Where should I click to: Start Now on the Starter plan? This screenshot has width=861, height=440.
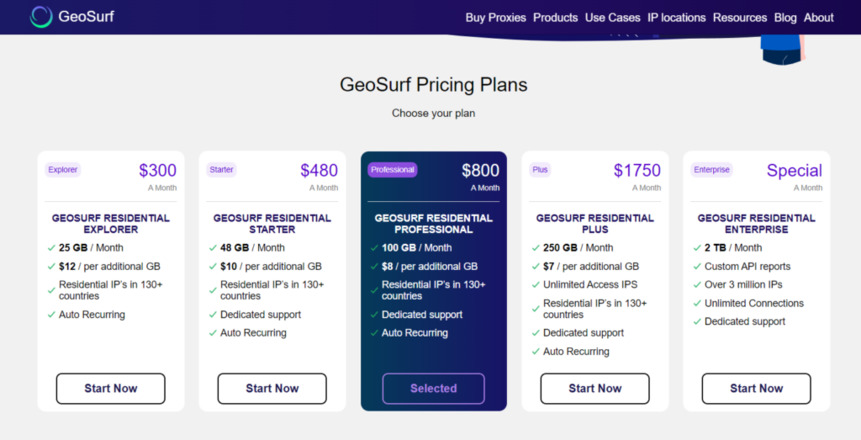tap(272, 388)
